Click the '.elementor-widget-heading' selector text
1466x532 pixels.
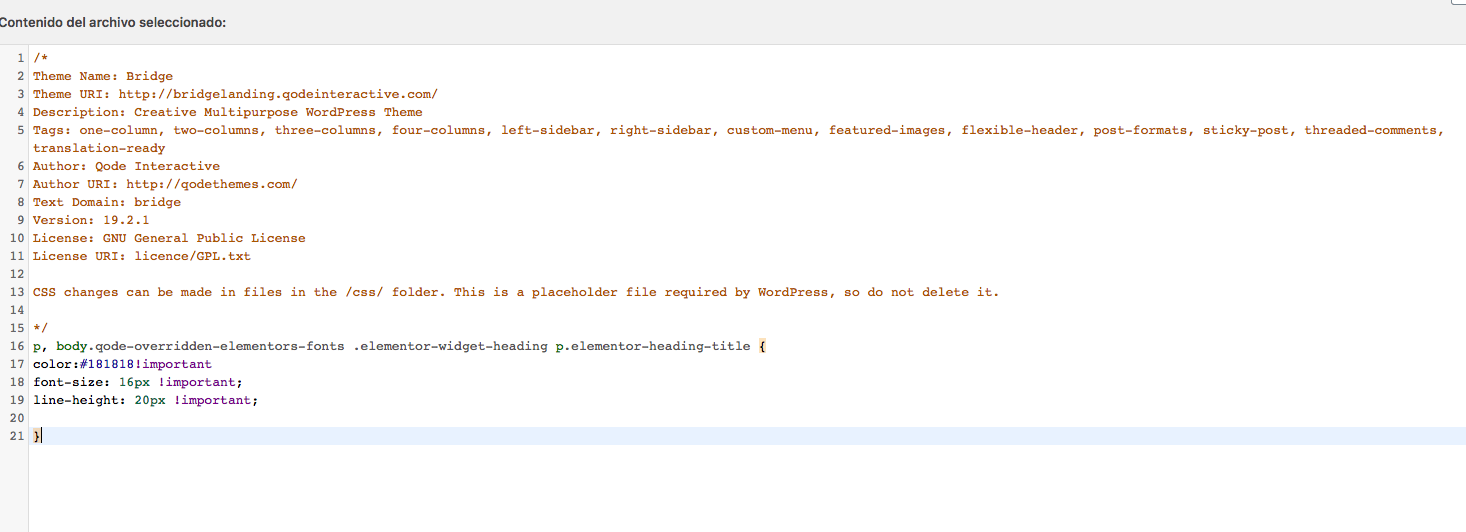450,346
